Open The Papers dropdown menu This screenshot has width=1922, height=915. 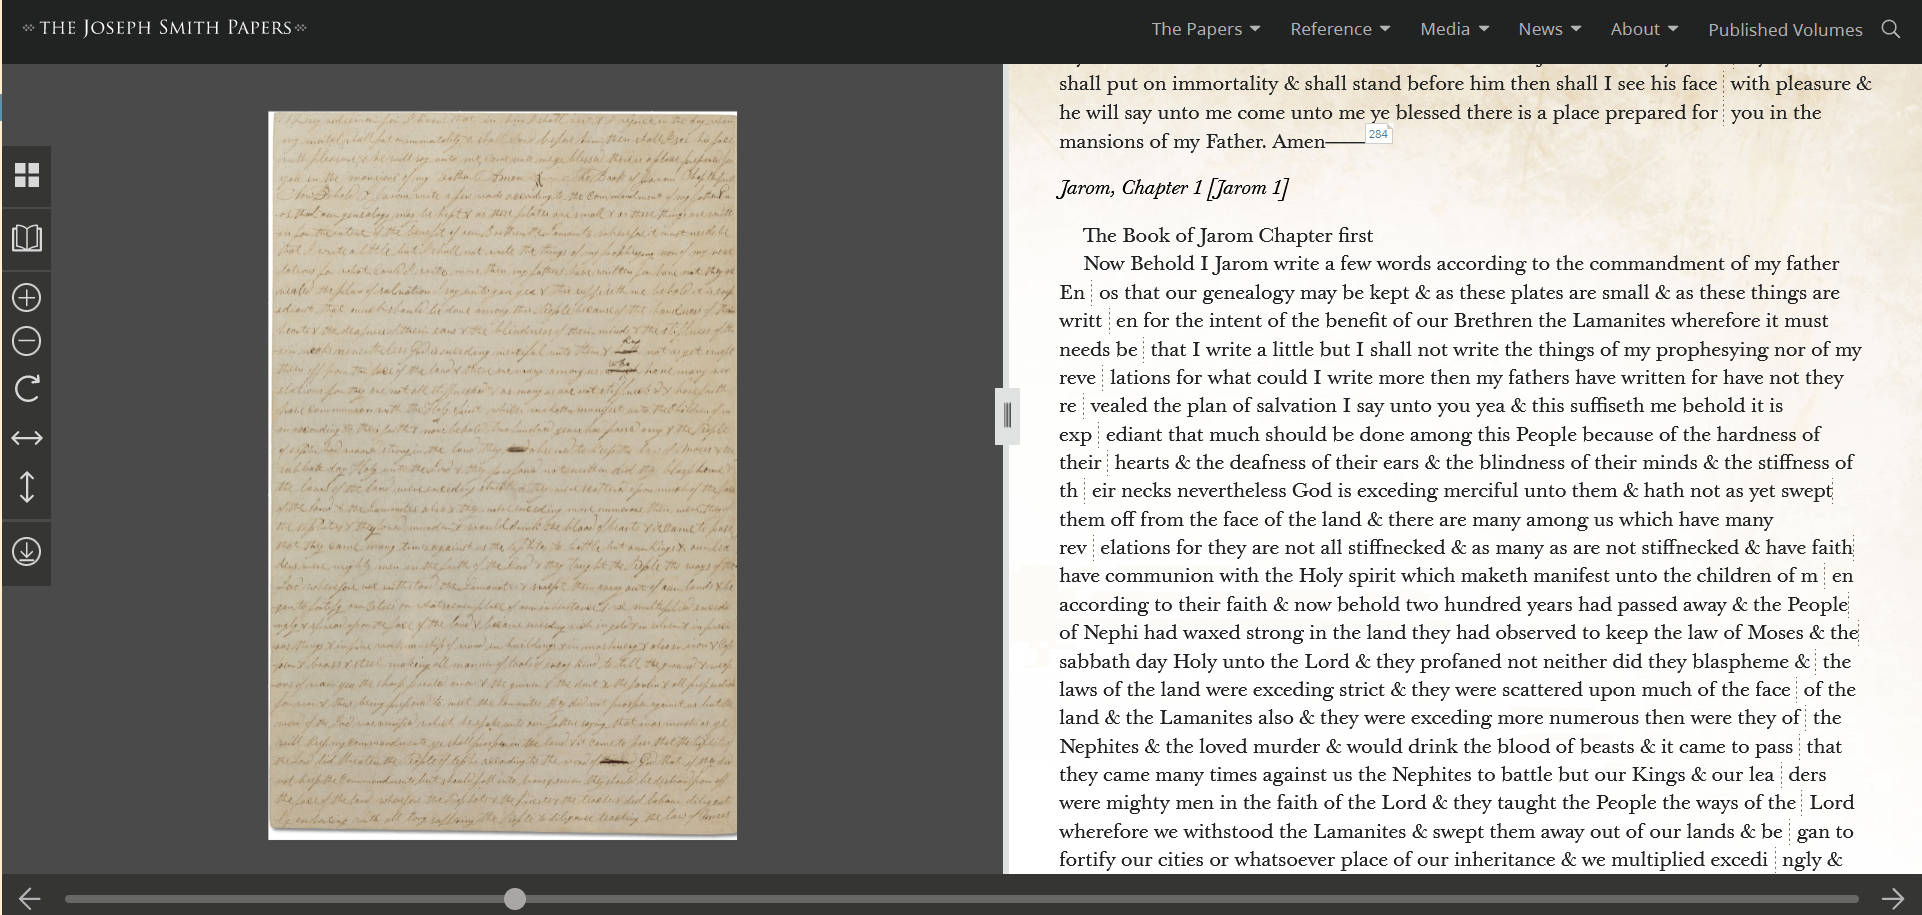tap(1205, 29)
